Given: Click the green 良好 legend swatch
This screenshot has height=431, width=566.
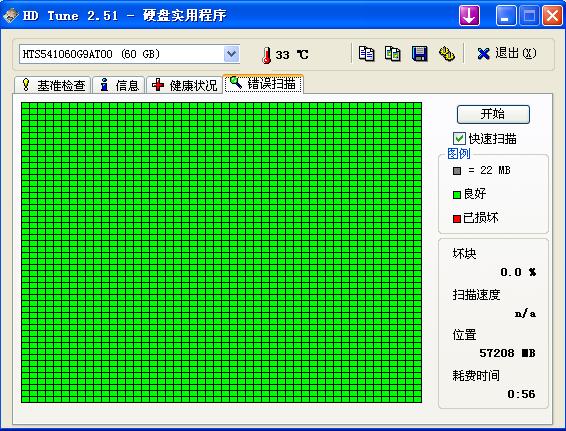Looking at the screenshot, I should 457,195.
